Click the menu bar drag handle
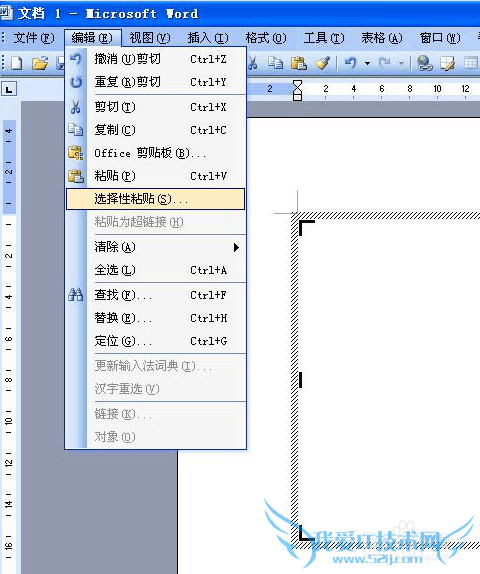480x574 pixels. [x=3, y=38]
